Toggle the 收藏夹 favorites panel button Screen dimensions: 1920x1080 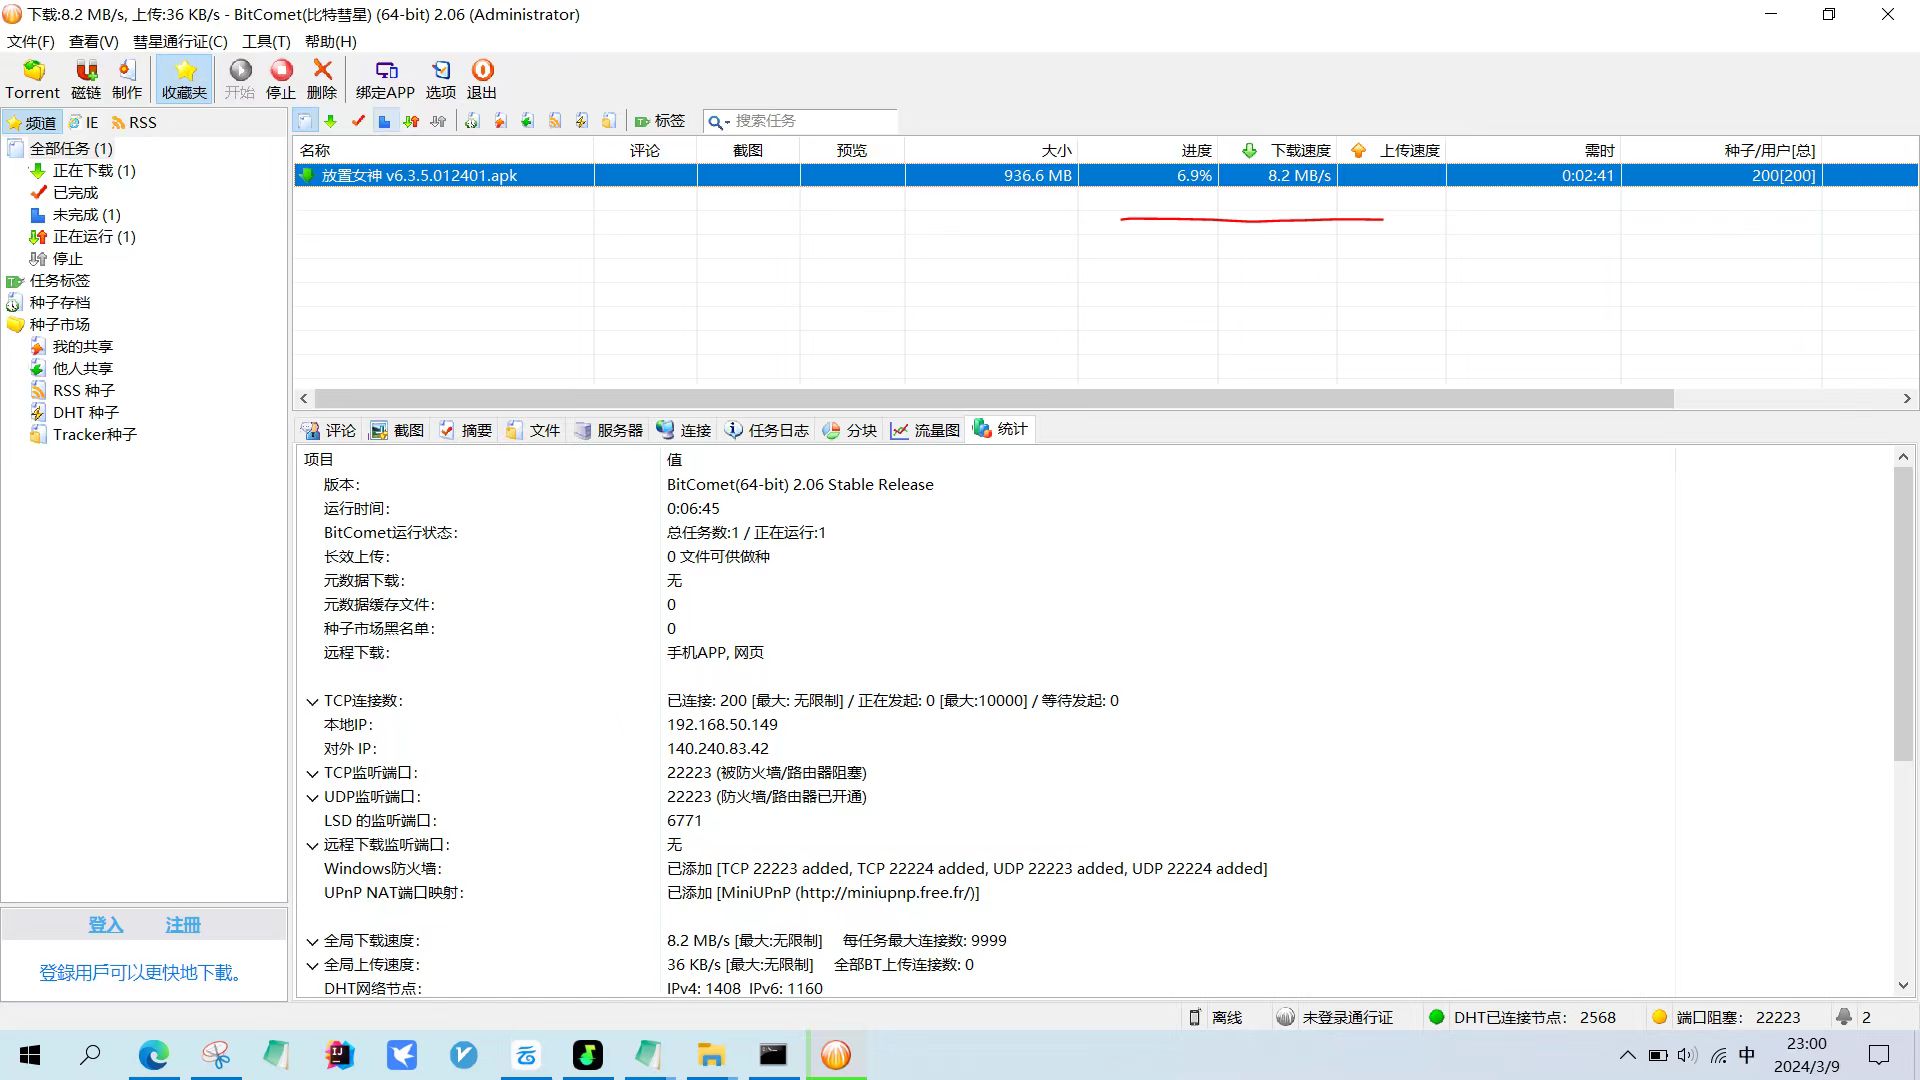point(184,79)
